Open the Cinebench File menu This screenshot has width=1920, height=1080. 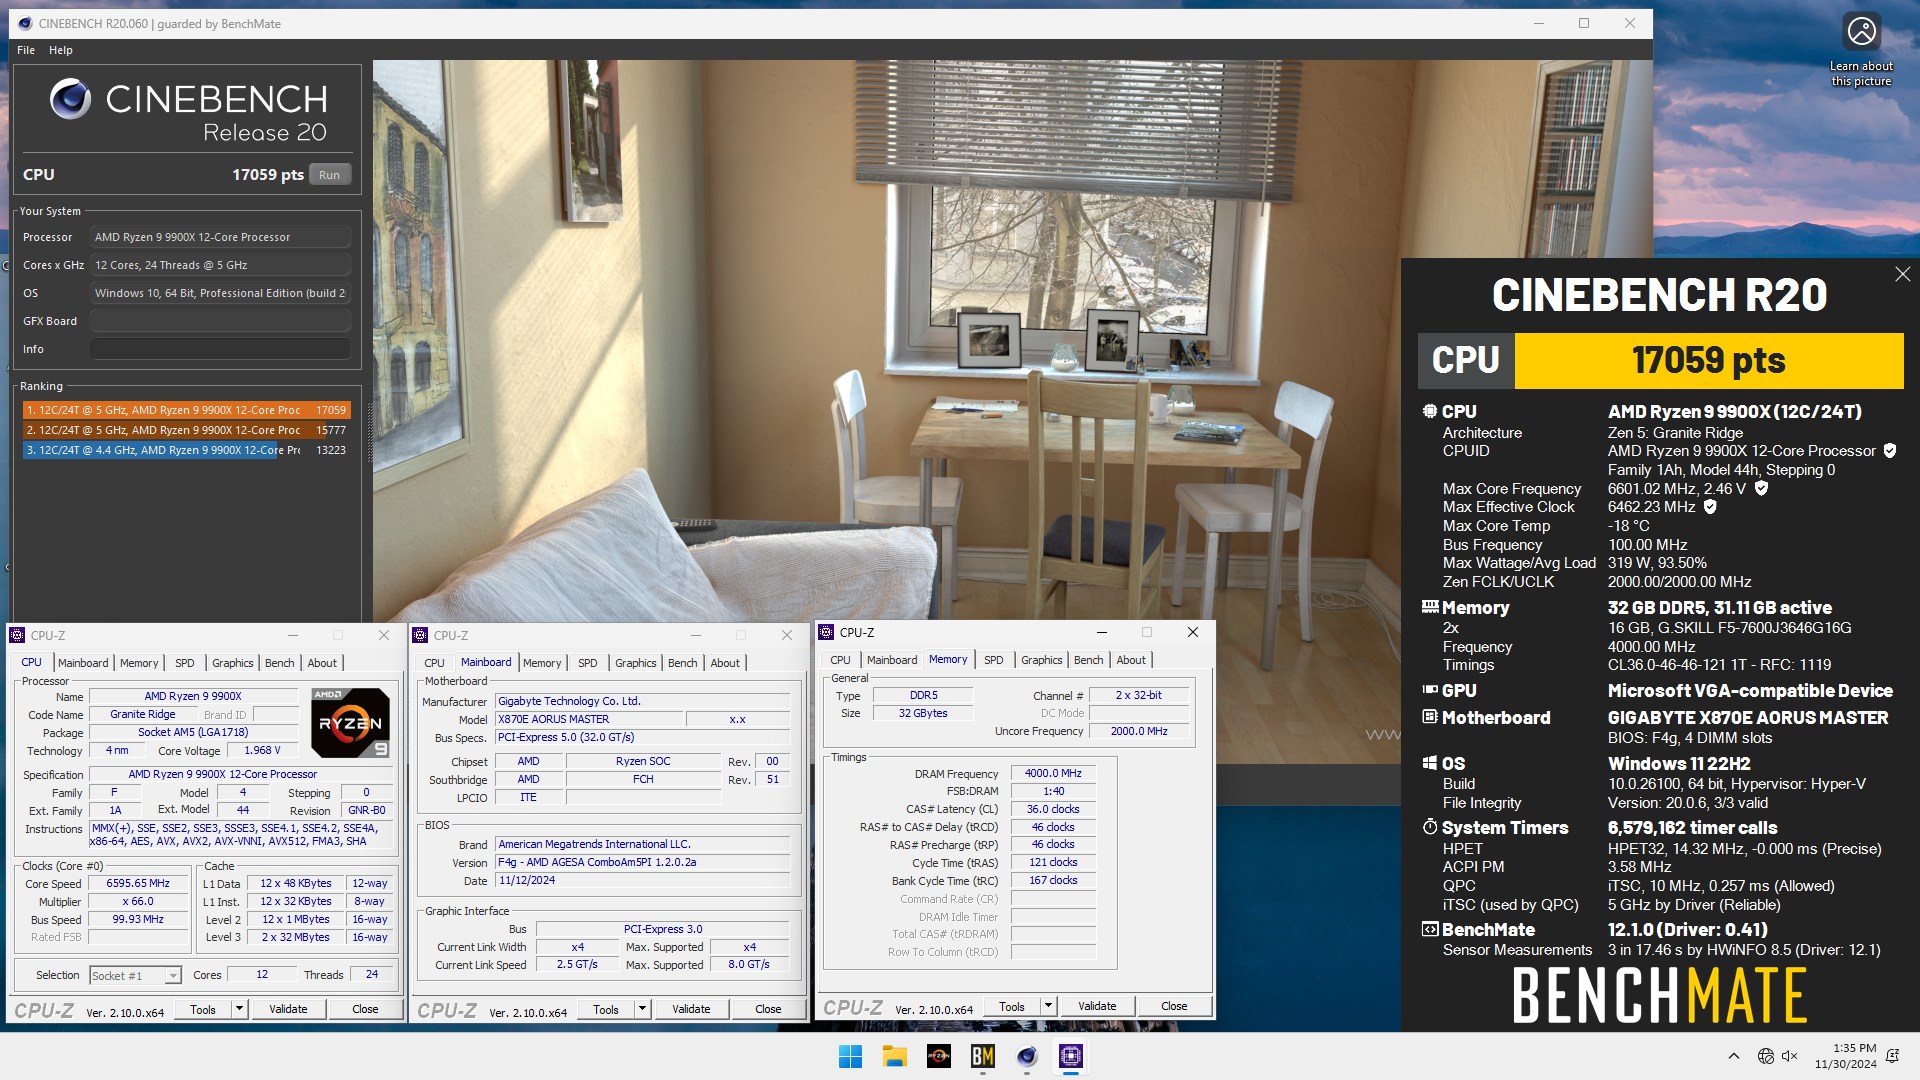[26, 50]
